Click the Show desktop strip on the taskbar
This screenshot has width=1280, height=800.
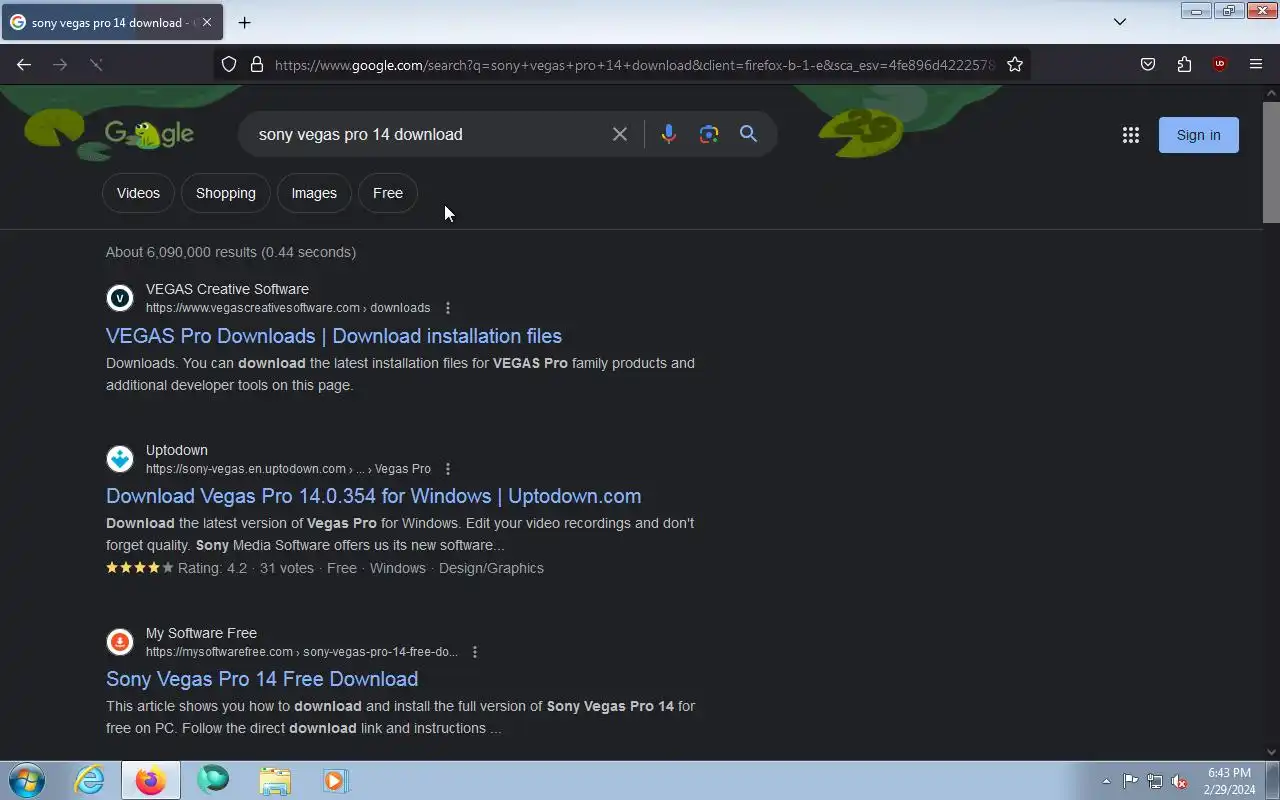(1272, 780)
